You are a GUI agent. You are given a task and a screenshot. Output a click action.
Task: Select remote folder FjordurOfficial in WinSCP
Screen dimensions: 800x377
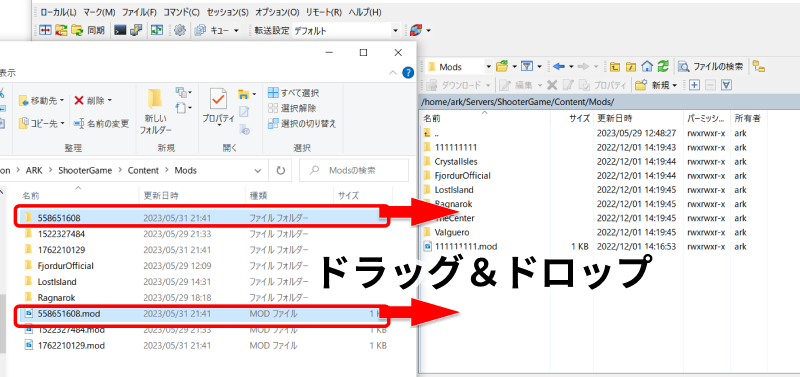point(463,176)
